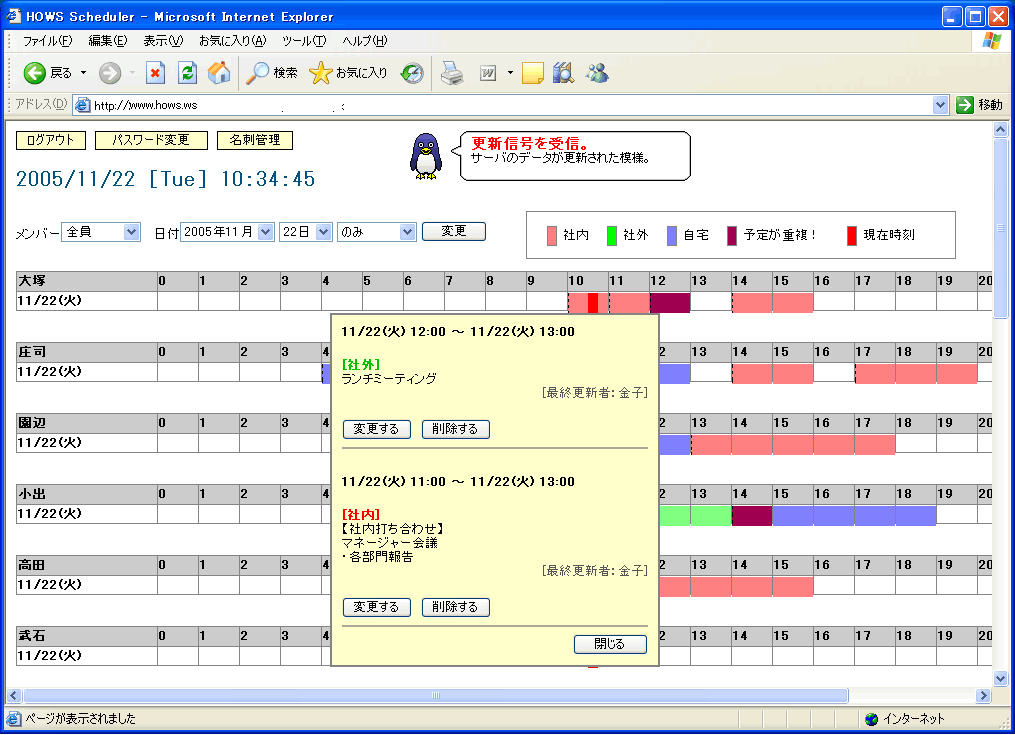
Task: Click the horizontal scrollbar left arrow
Action: coord(14,695)
